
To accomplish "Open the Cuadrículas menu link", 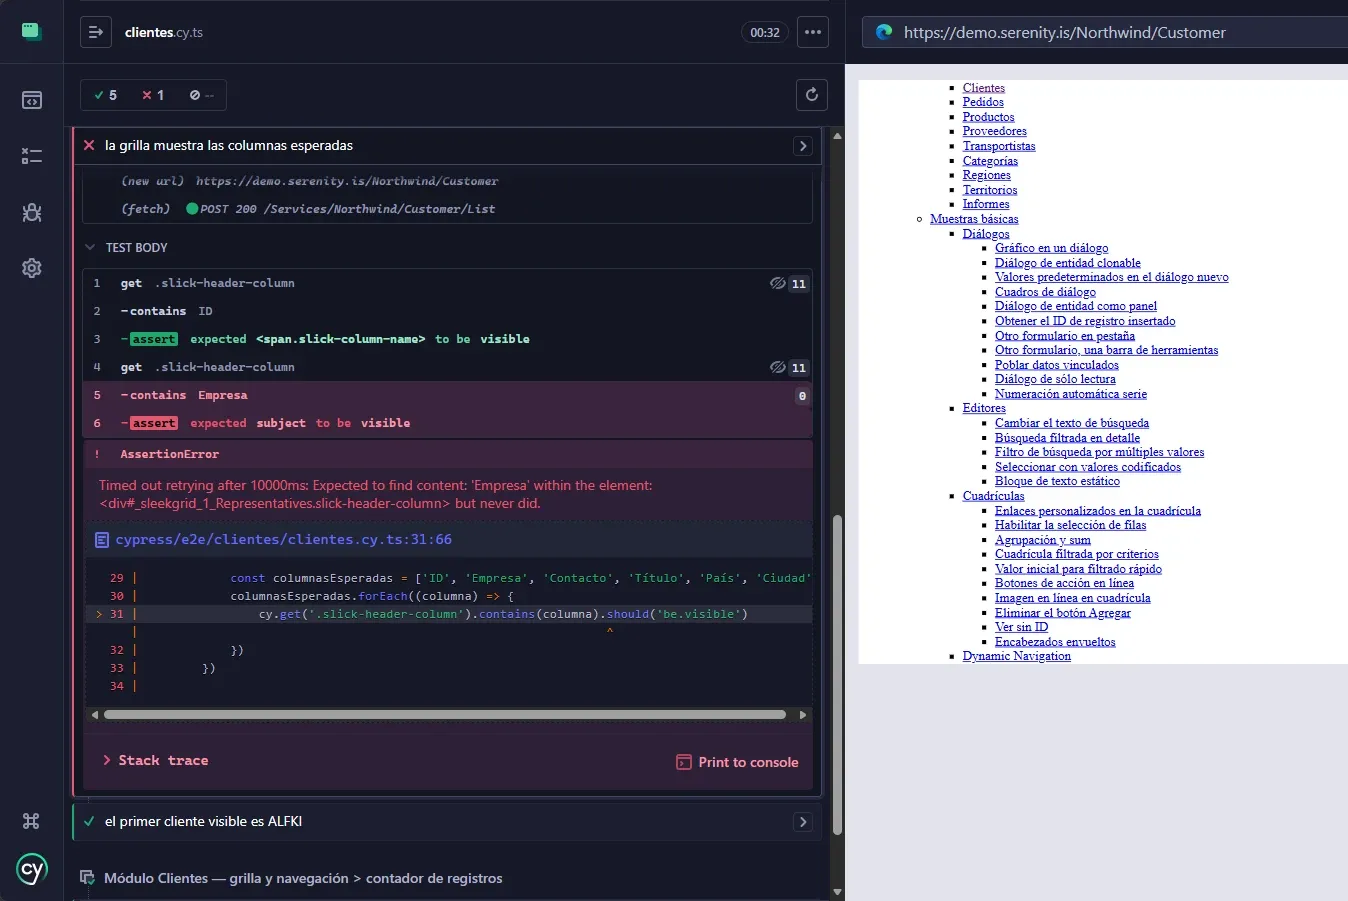I will 993,496.
